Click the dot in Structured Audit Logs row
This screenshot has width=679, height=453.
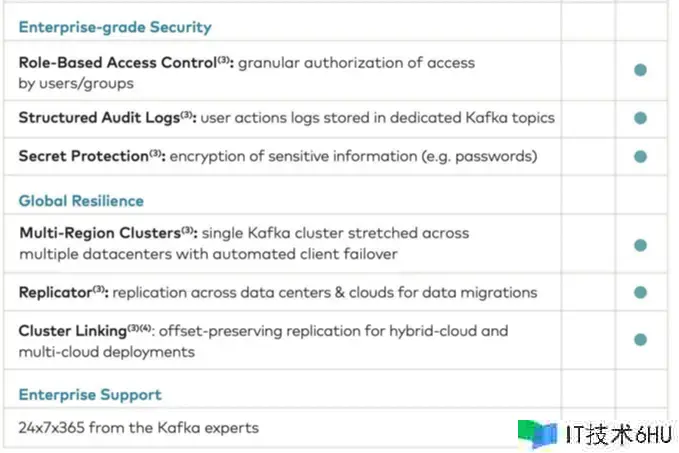(640, 118)
